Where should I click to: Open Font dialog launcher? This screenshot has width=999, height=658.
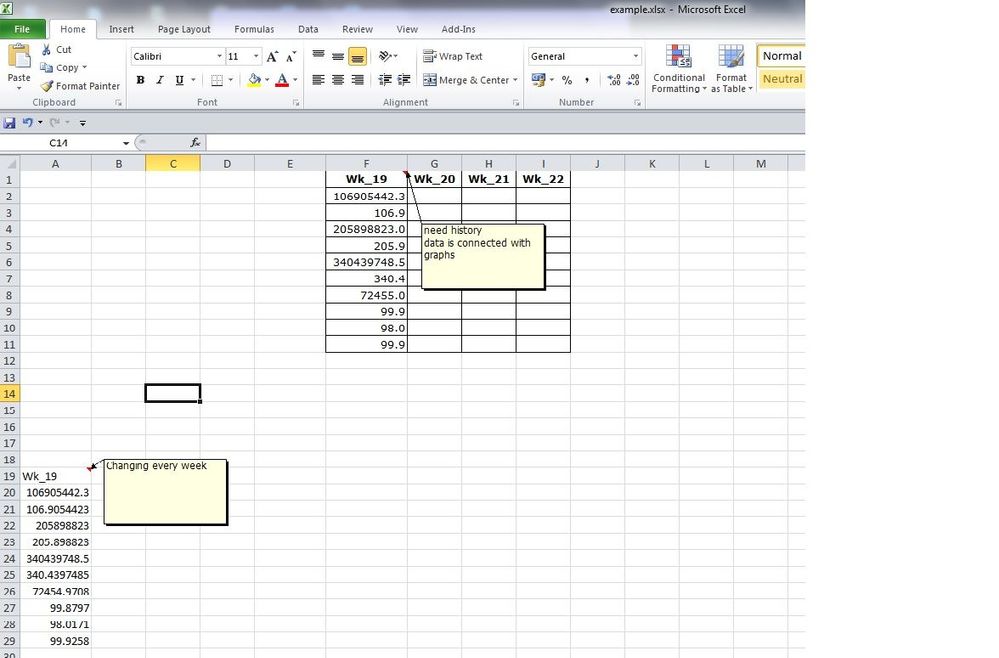click(x=296, y=103)
